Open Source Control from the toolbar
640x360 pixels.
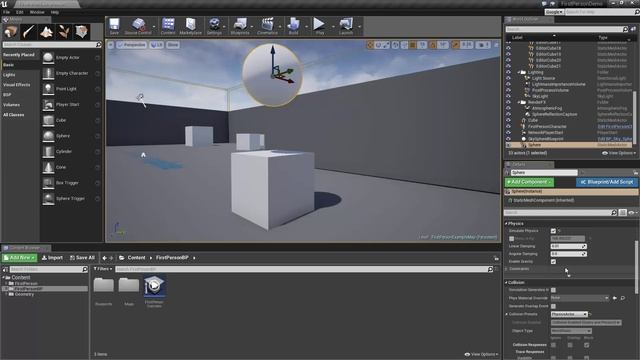(x=138, y=26)
